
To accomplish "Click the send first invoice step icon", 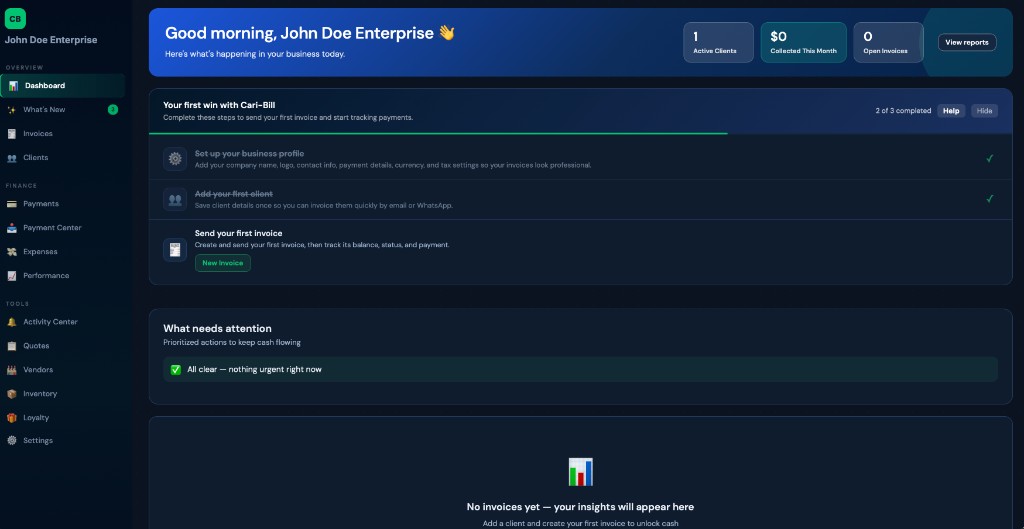I will [x=175, y=249].
